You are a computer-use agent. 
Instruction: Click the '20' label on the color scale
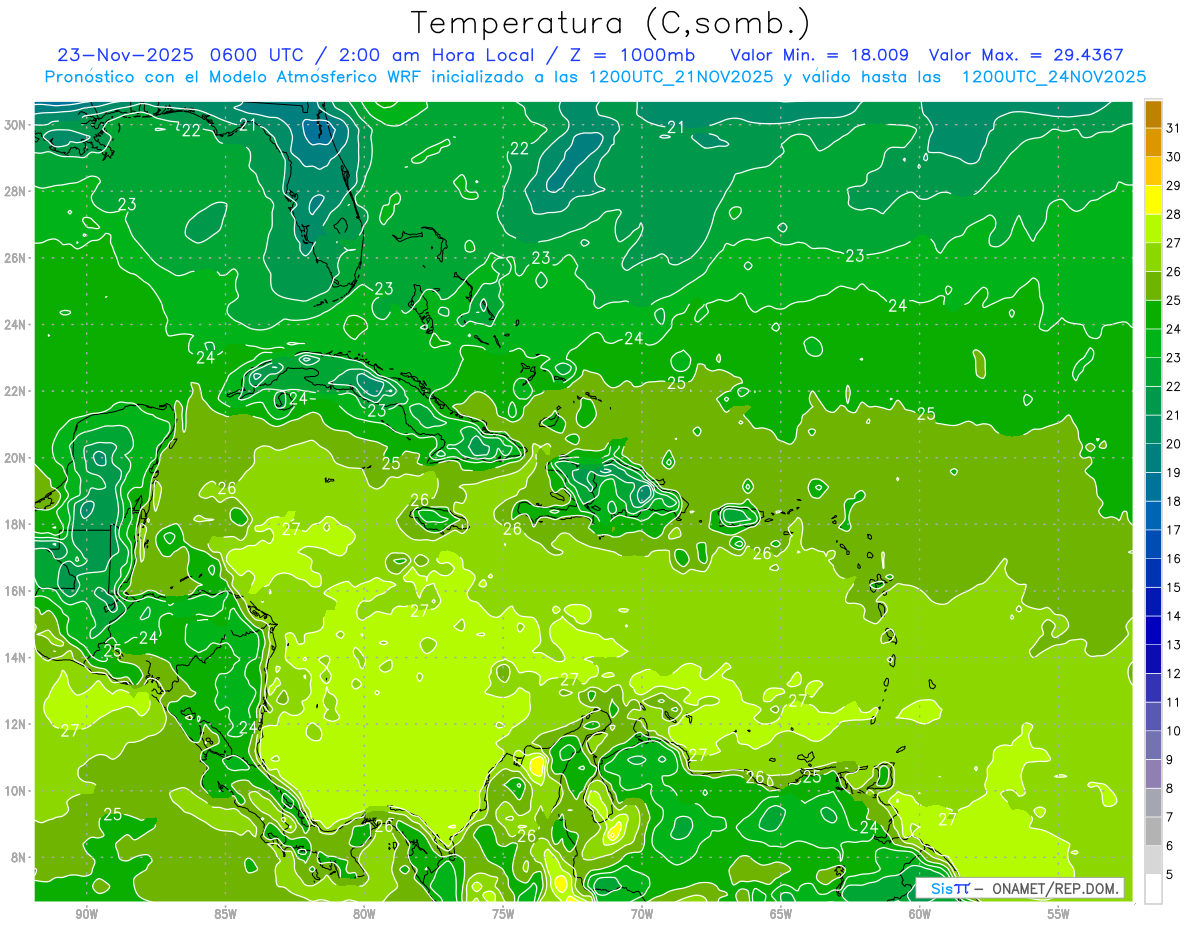pos(1173,444)
